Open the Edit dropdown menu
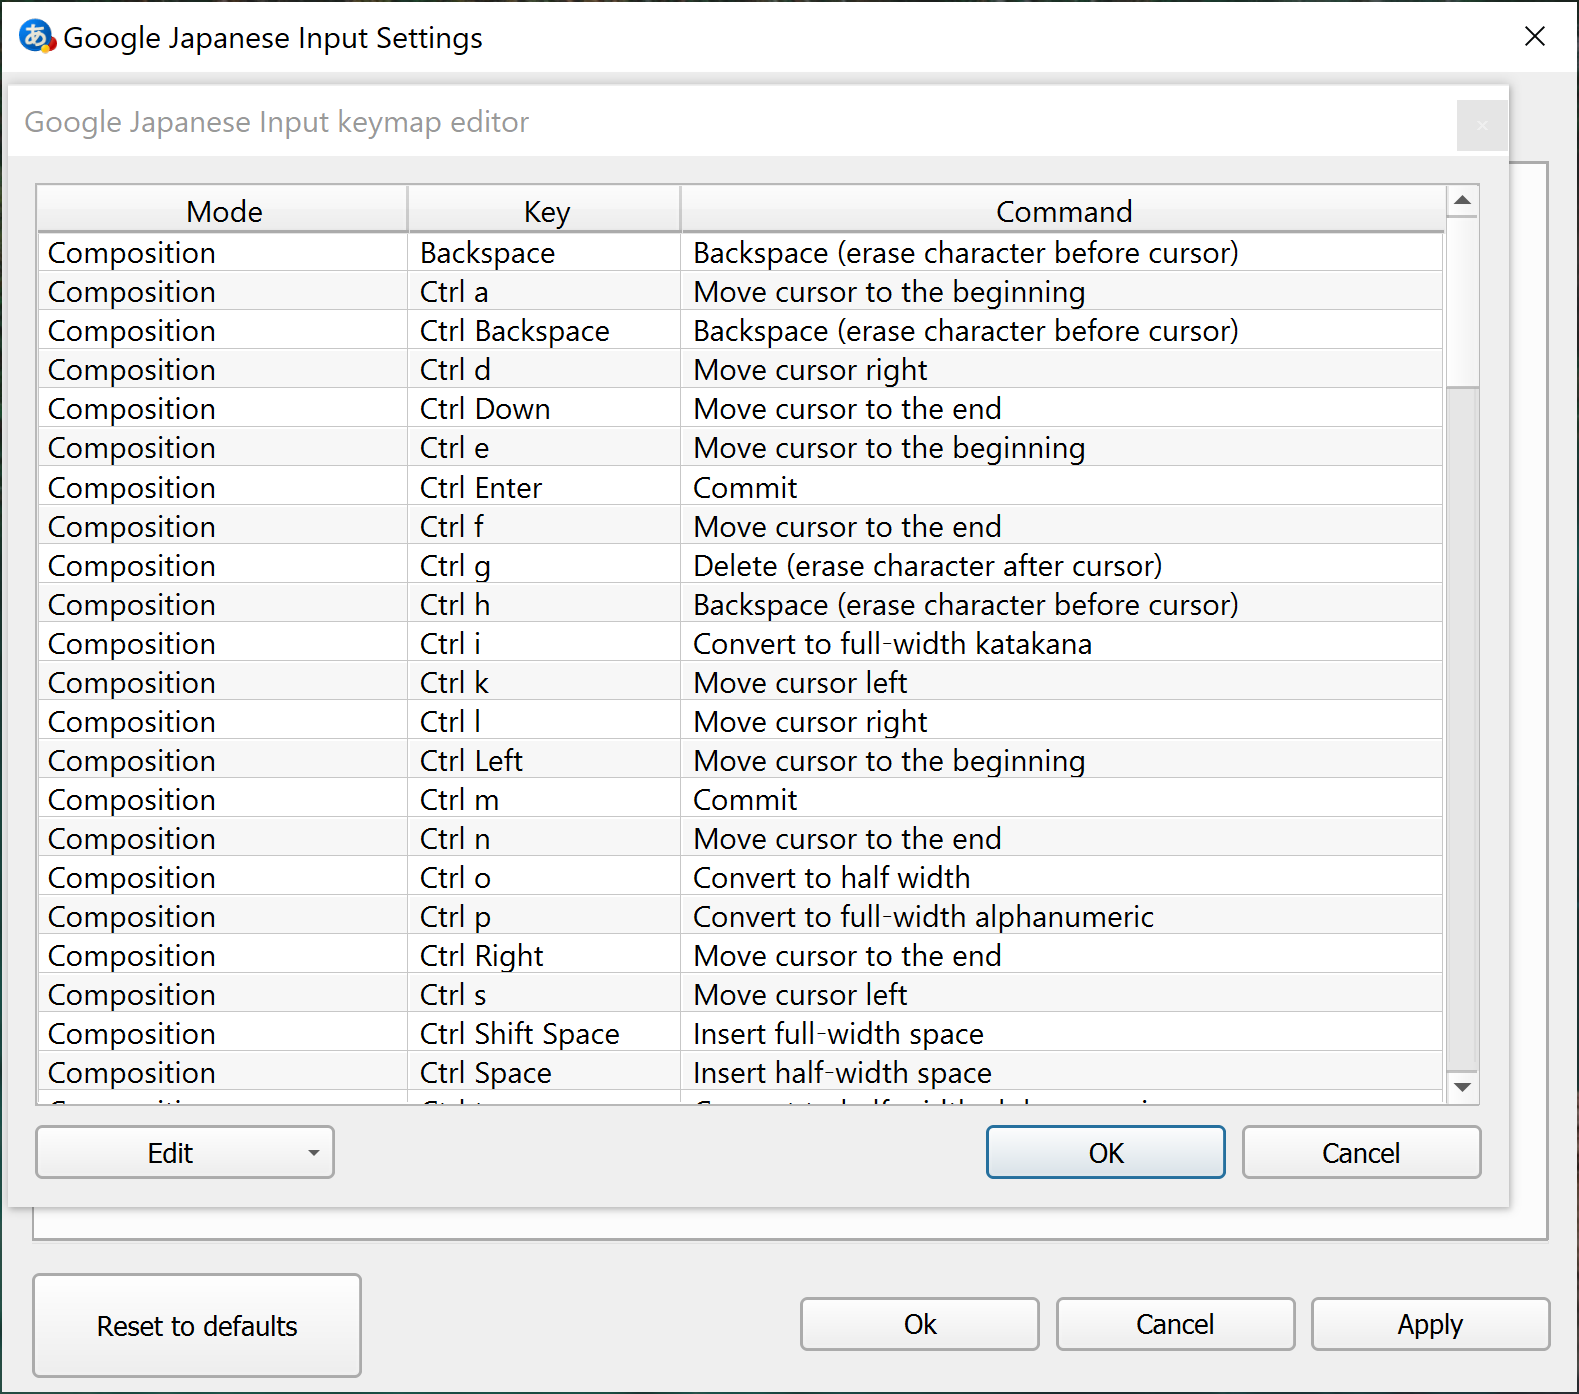Viewport: 1579px width, 1394px height. click(x=185, y=1153)
